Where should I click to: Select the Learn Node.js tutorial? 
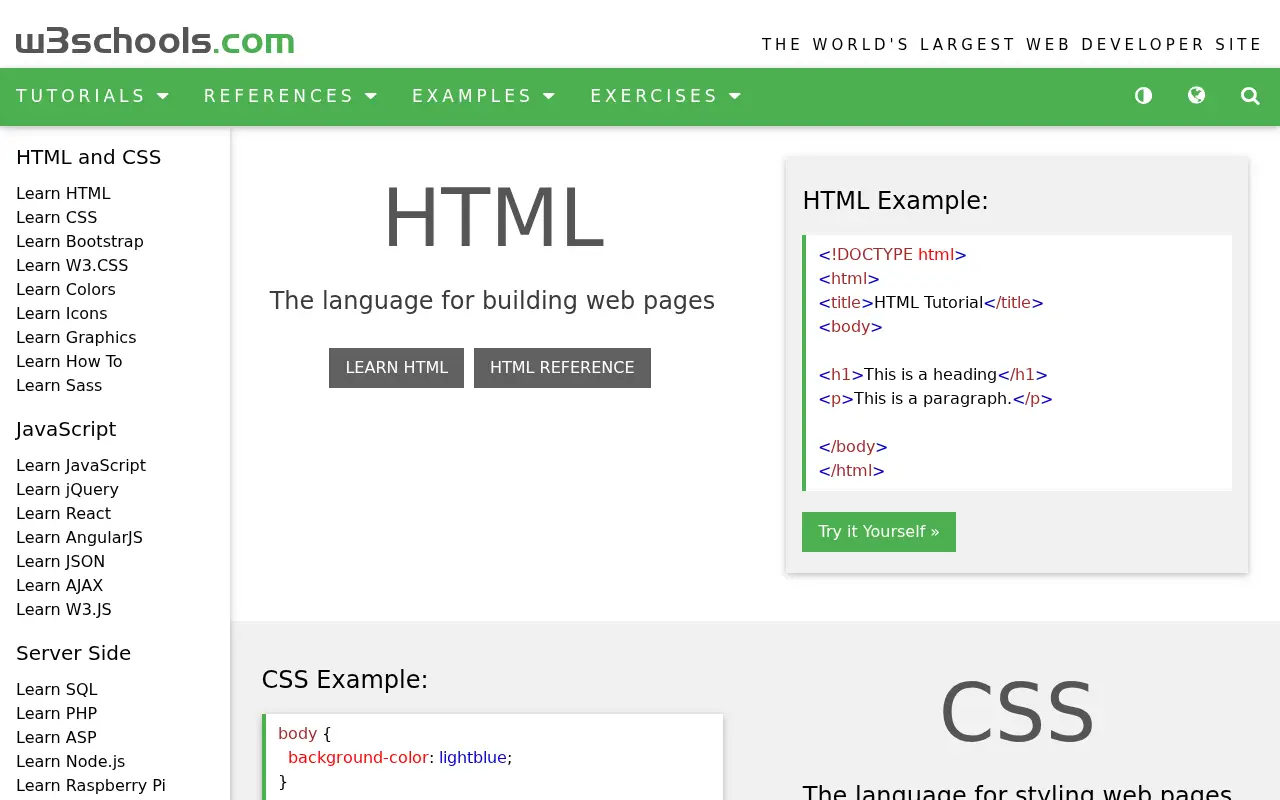point(71,762)
